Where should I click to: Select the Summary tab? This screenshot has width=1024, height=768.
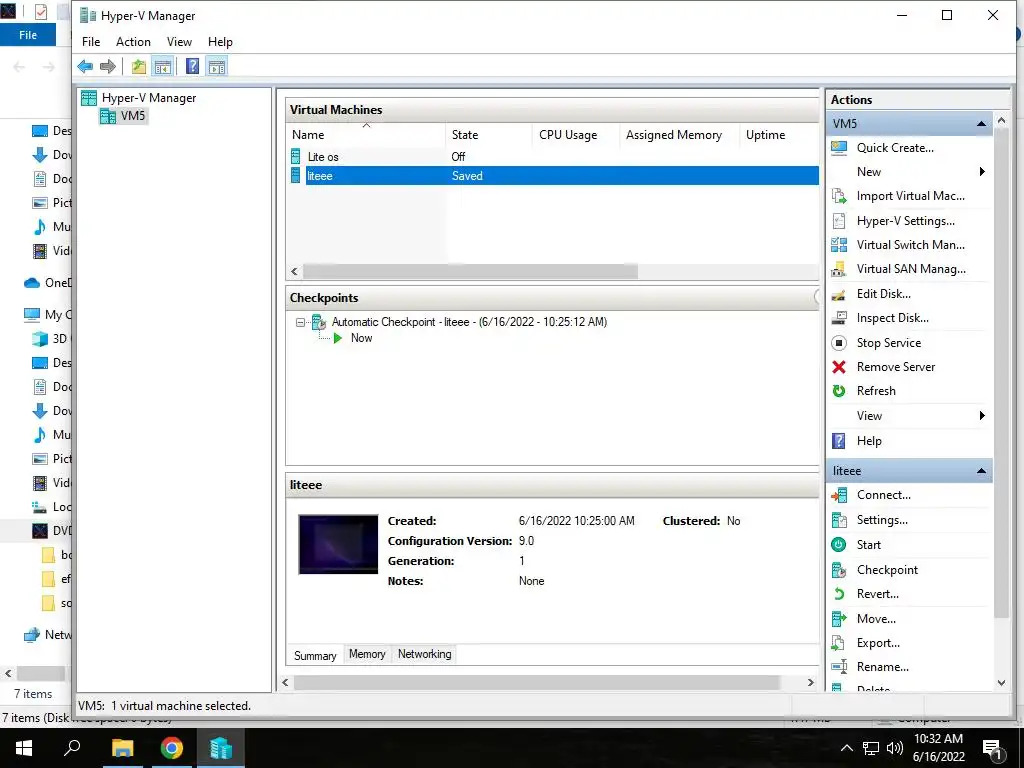point(315,656)
